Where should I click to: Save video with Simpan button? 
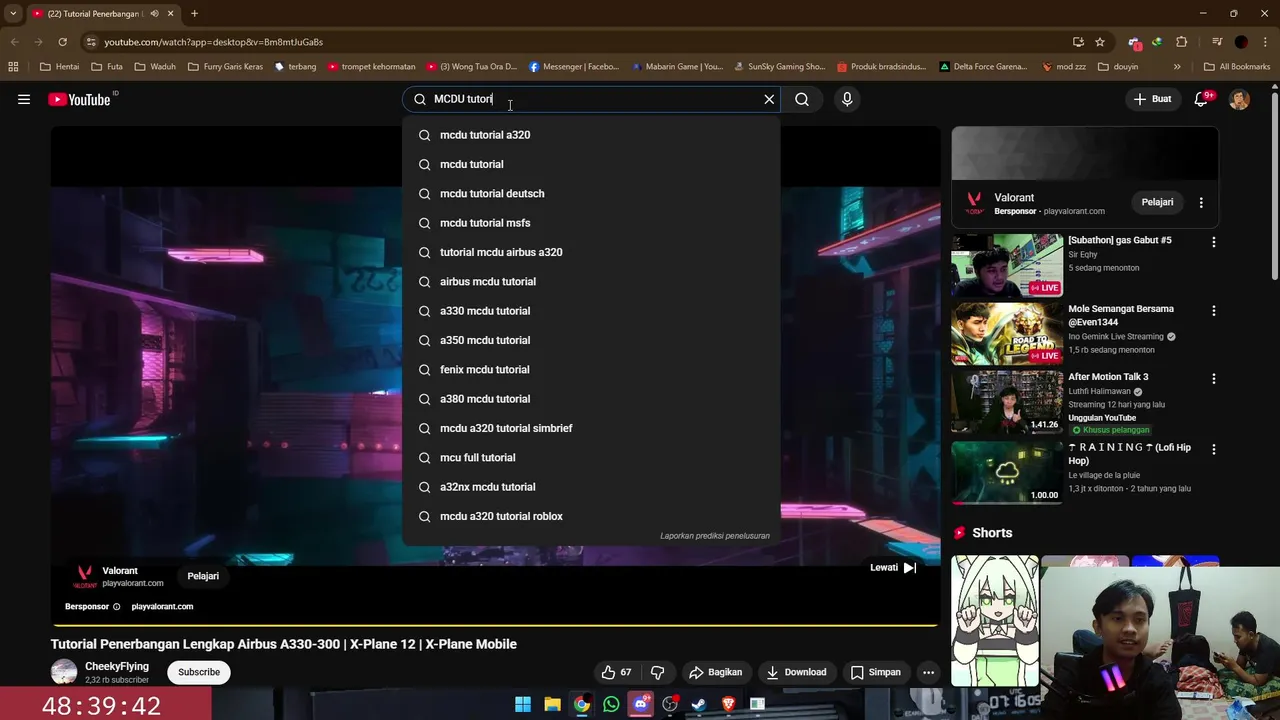pyautogui.click(x=876, y=672)
